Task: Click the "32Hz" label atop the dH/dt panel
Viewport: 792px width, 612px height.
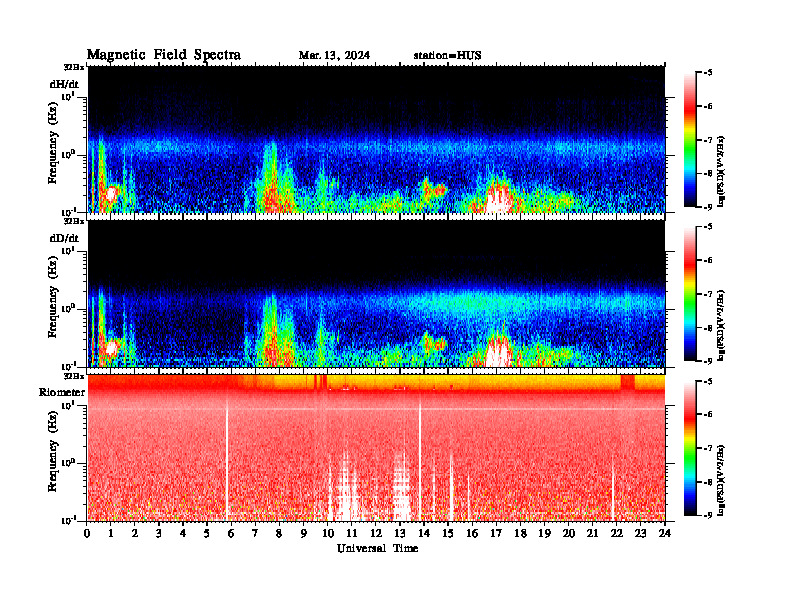Action: click(x=75, y=67)
